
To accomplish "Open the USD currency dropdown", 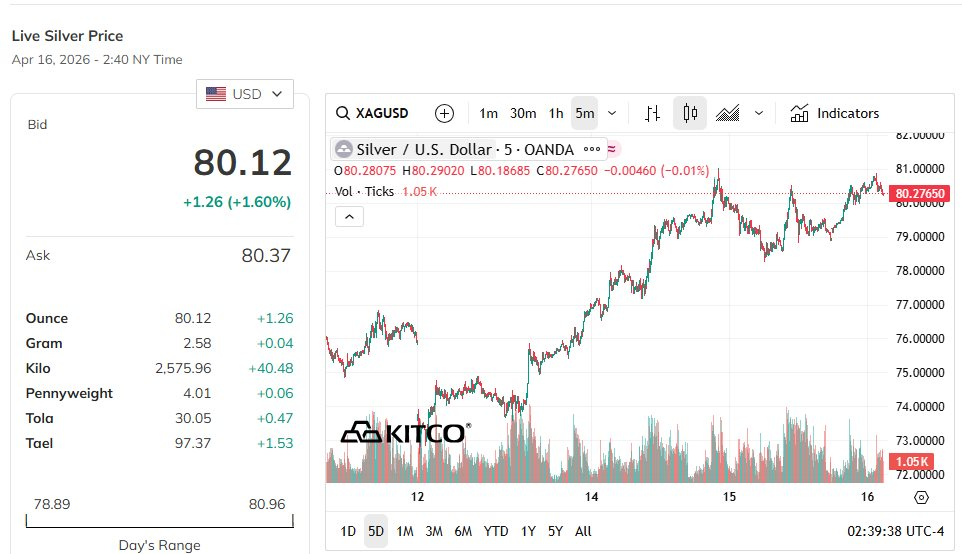I will click(x=245, y=94).
